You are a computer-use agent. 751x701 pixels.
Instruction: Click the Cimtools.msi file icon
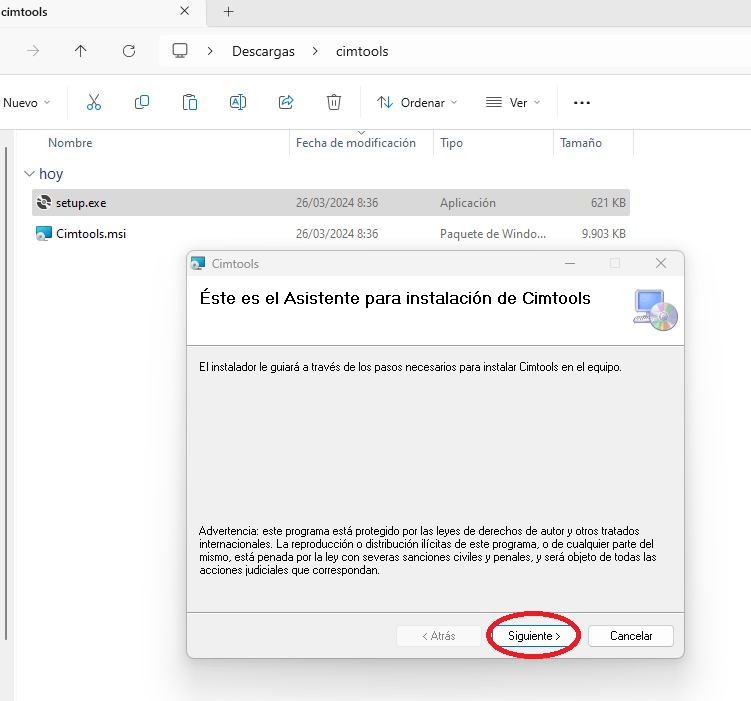tap(44, 234)
